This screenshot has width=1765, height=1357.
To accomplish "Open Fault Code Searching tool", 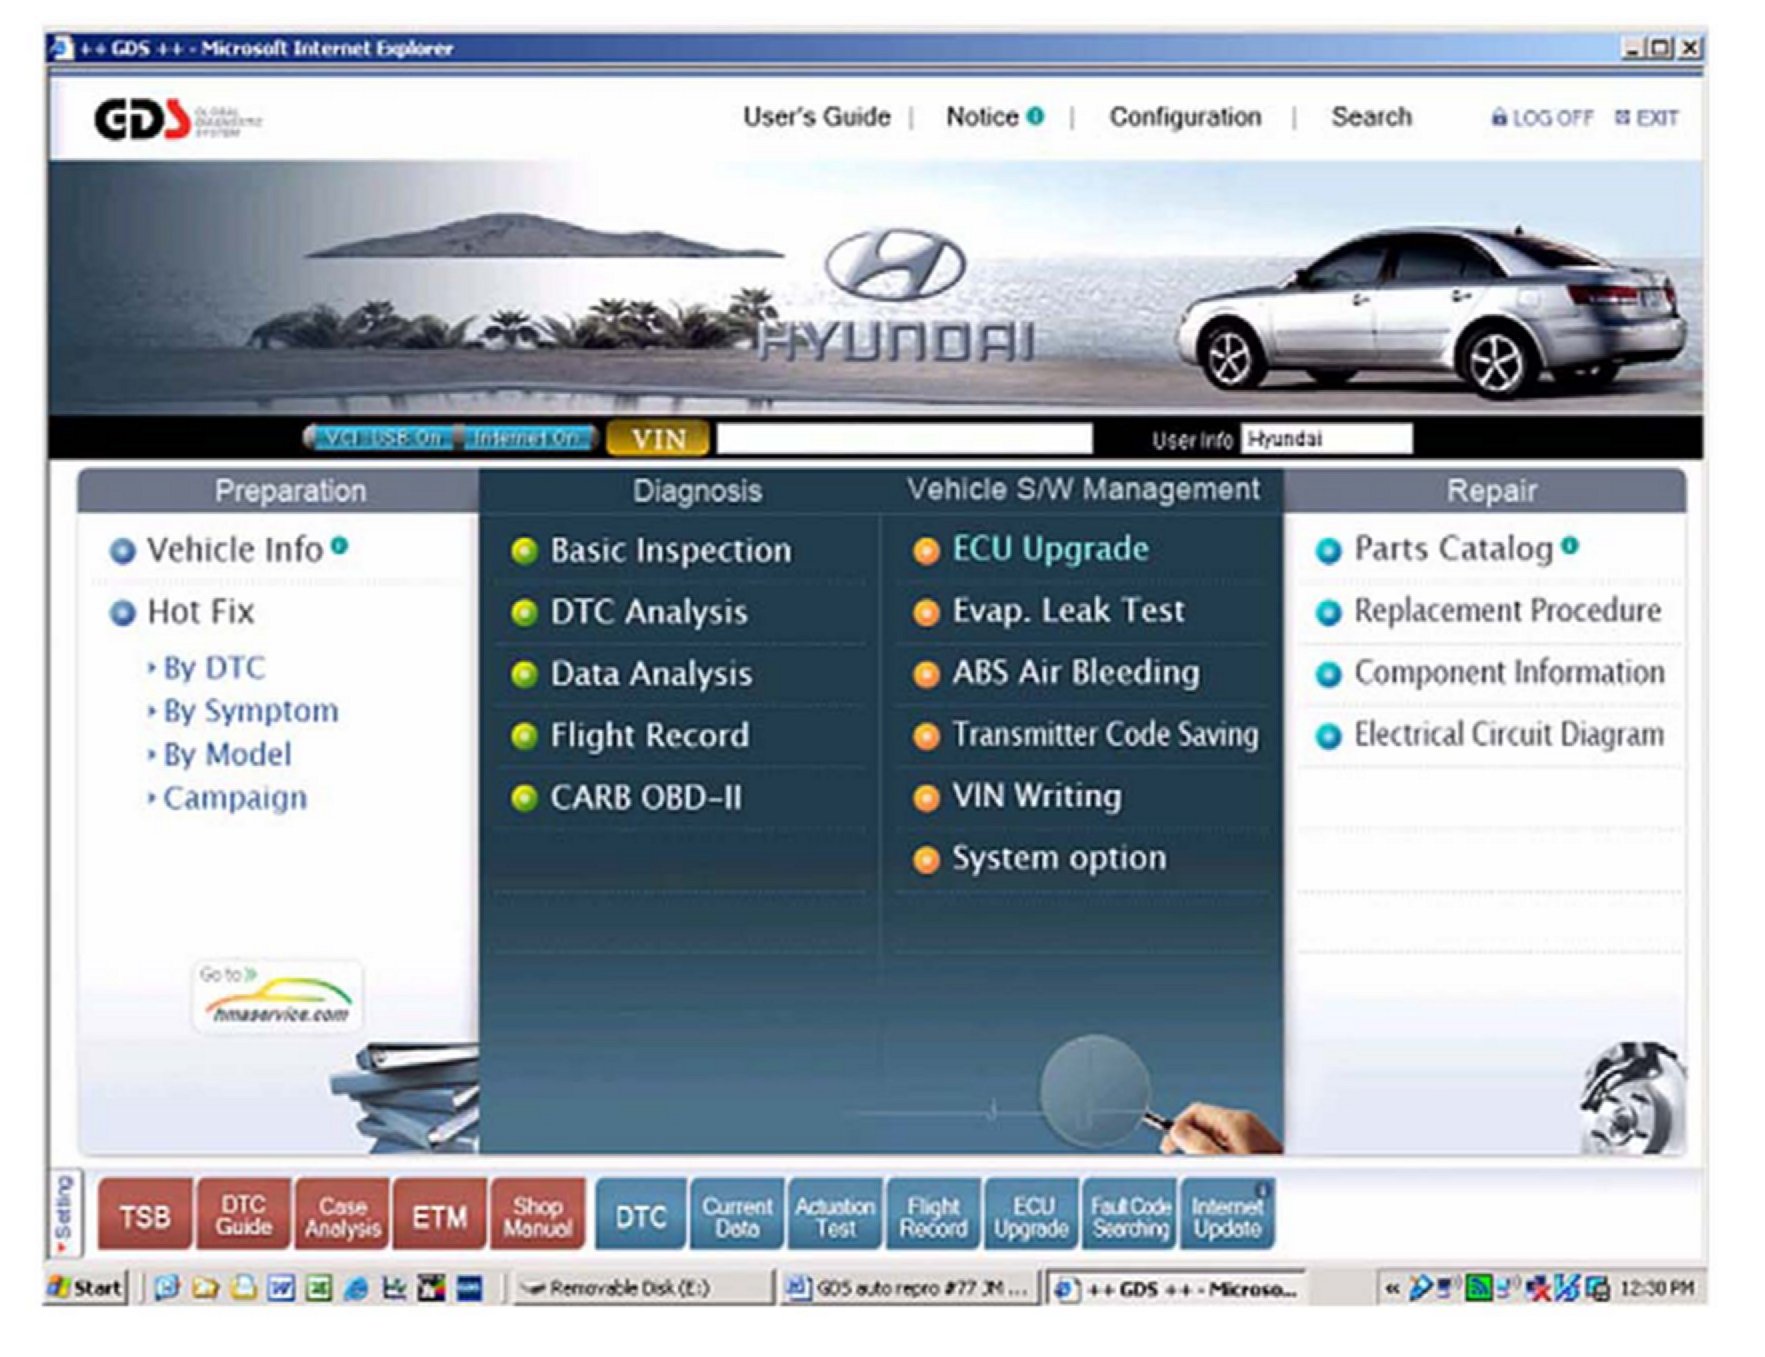I will (1130, 1216).
